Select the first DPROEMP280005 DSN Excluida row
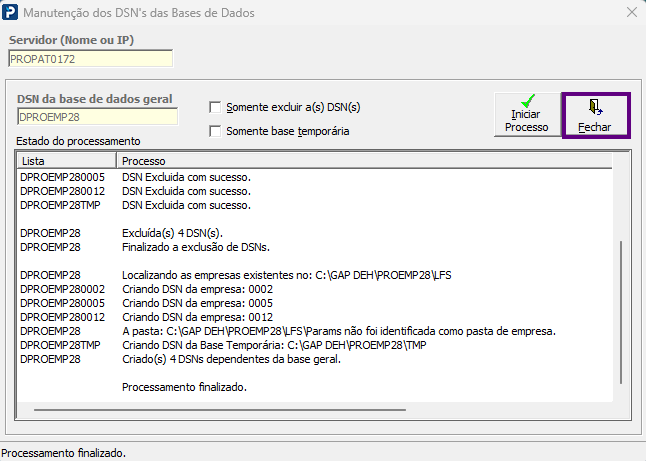646x461 pixels. 315,177
